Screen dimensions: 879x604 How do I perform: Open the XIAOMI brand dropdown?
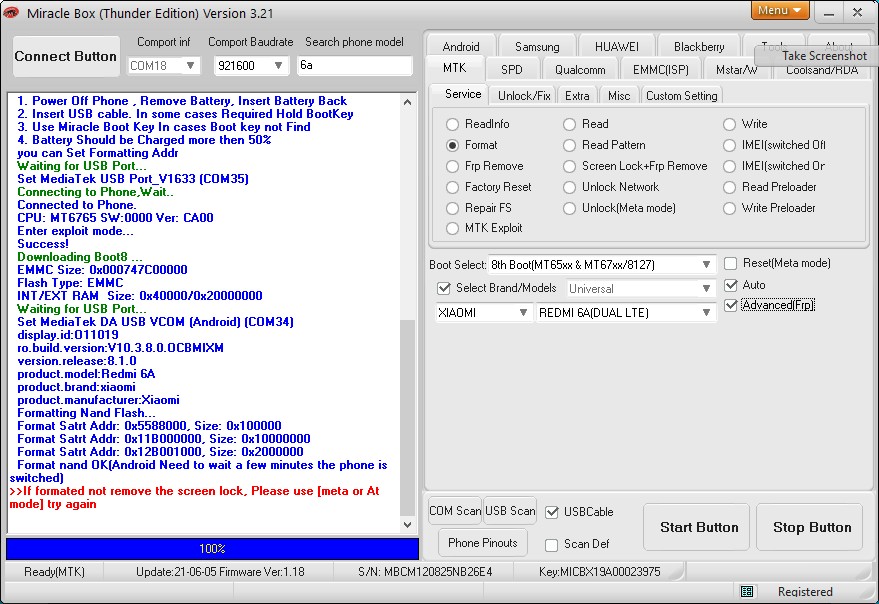point(483,313)
